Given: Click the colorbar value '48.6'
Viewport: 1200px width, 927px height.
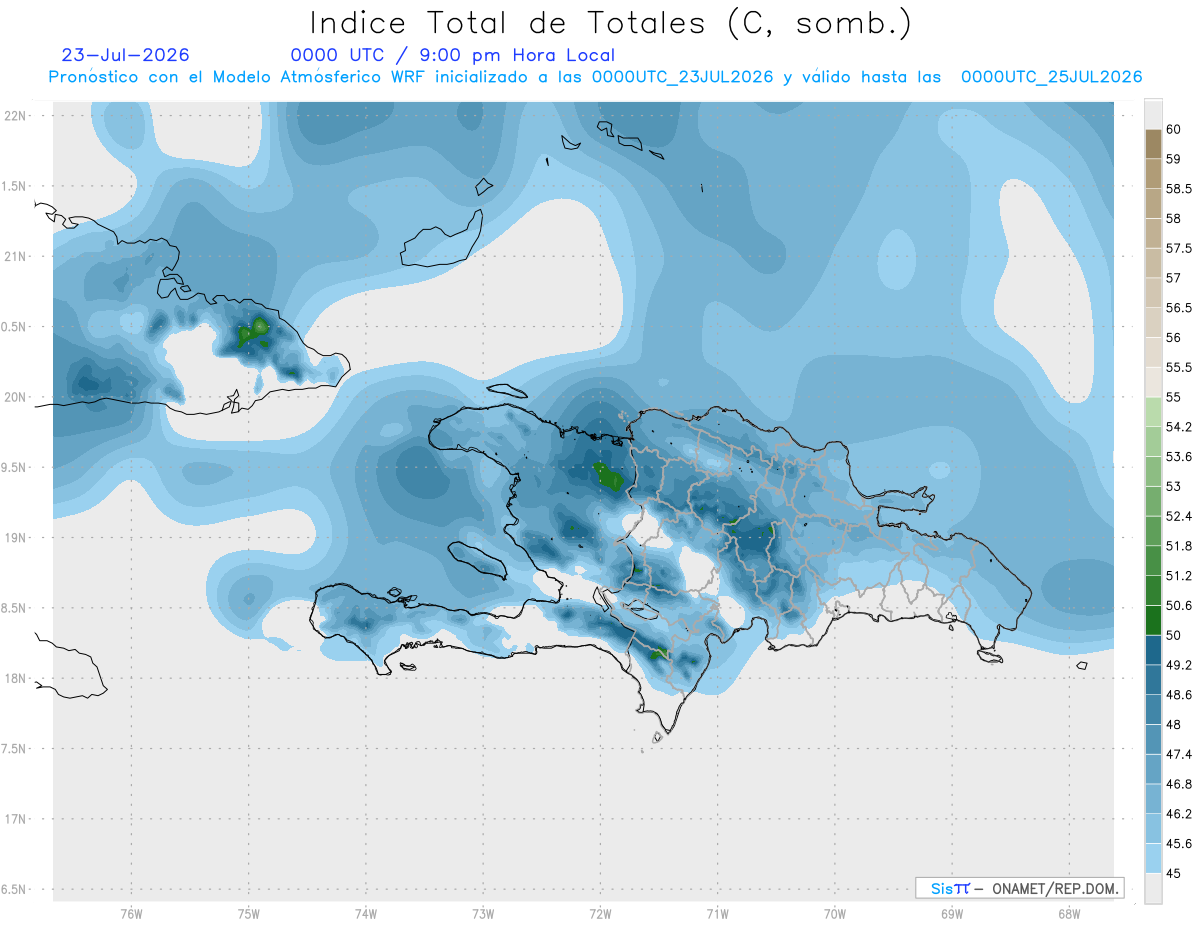Looking at the screenshot, I should tap(1178, 695).
